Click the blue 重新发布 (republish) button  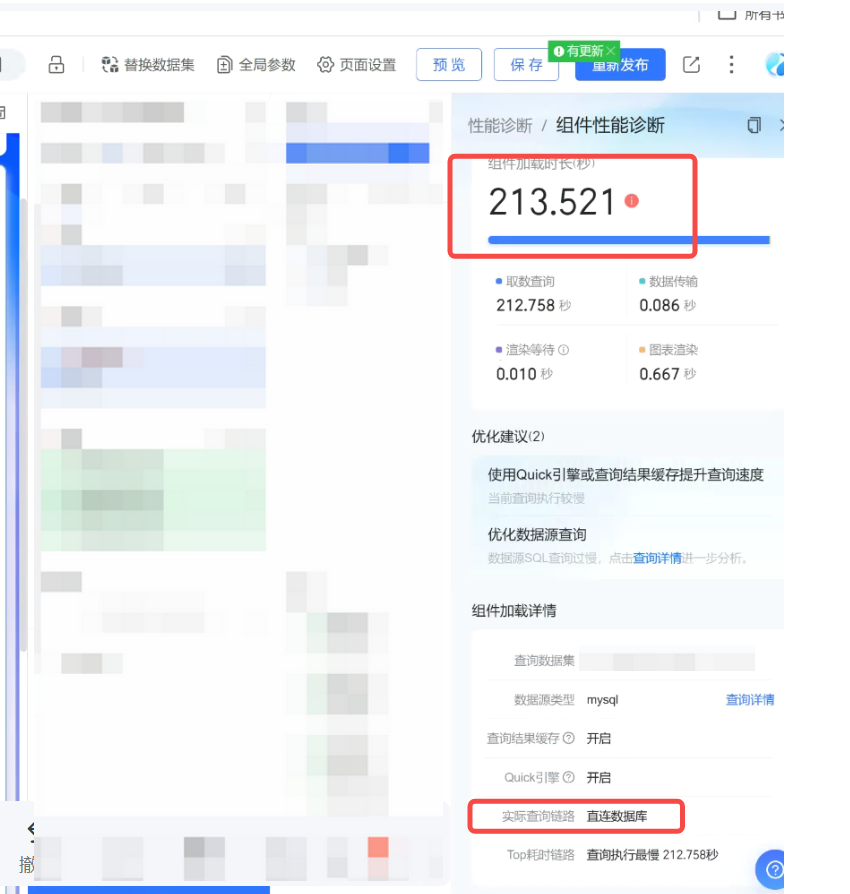click(x=620, y=67)
